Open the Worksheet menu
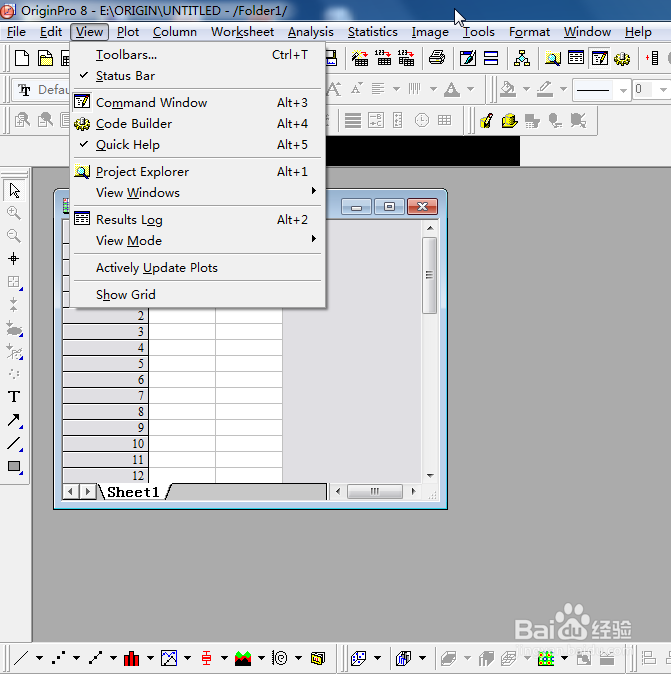 (x=242, y=32)
